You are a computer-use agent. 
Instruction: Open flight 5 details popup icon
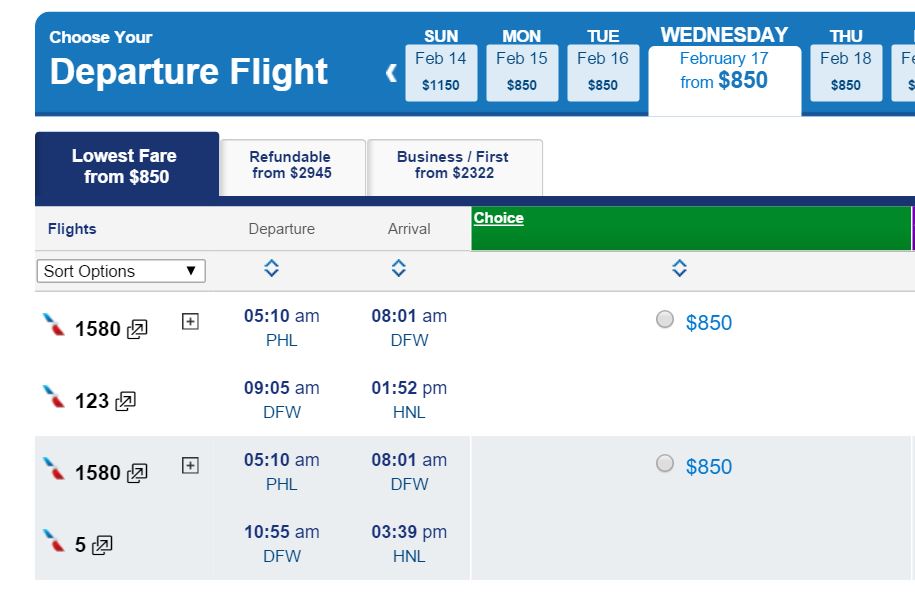(x=102, y=545)
